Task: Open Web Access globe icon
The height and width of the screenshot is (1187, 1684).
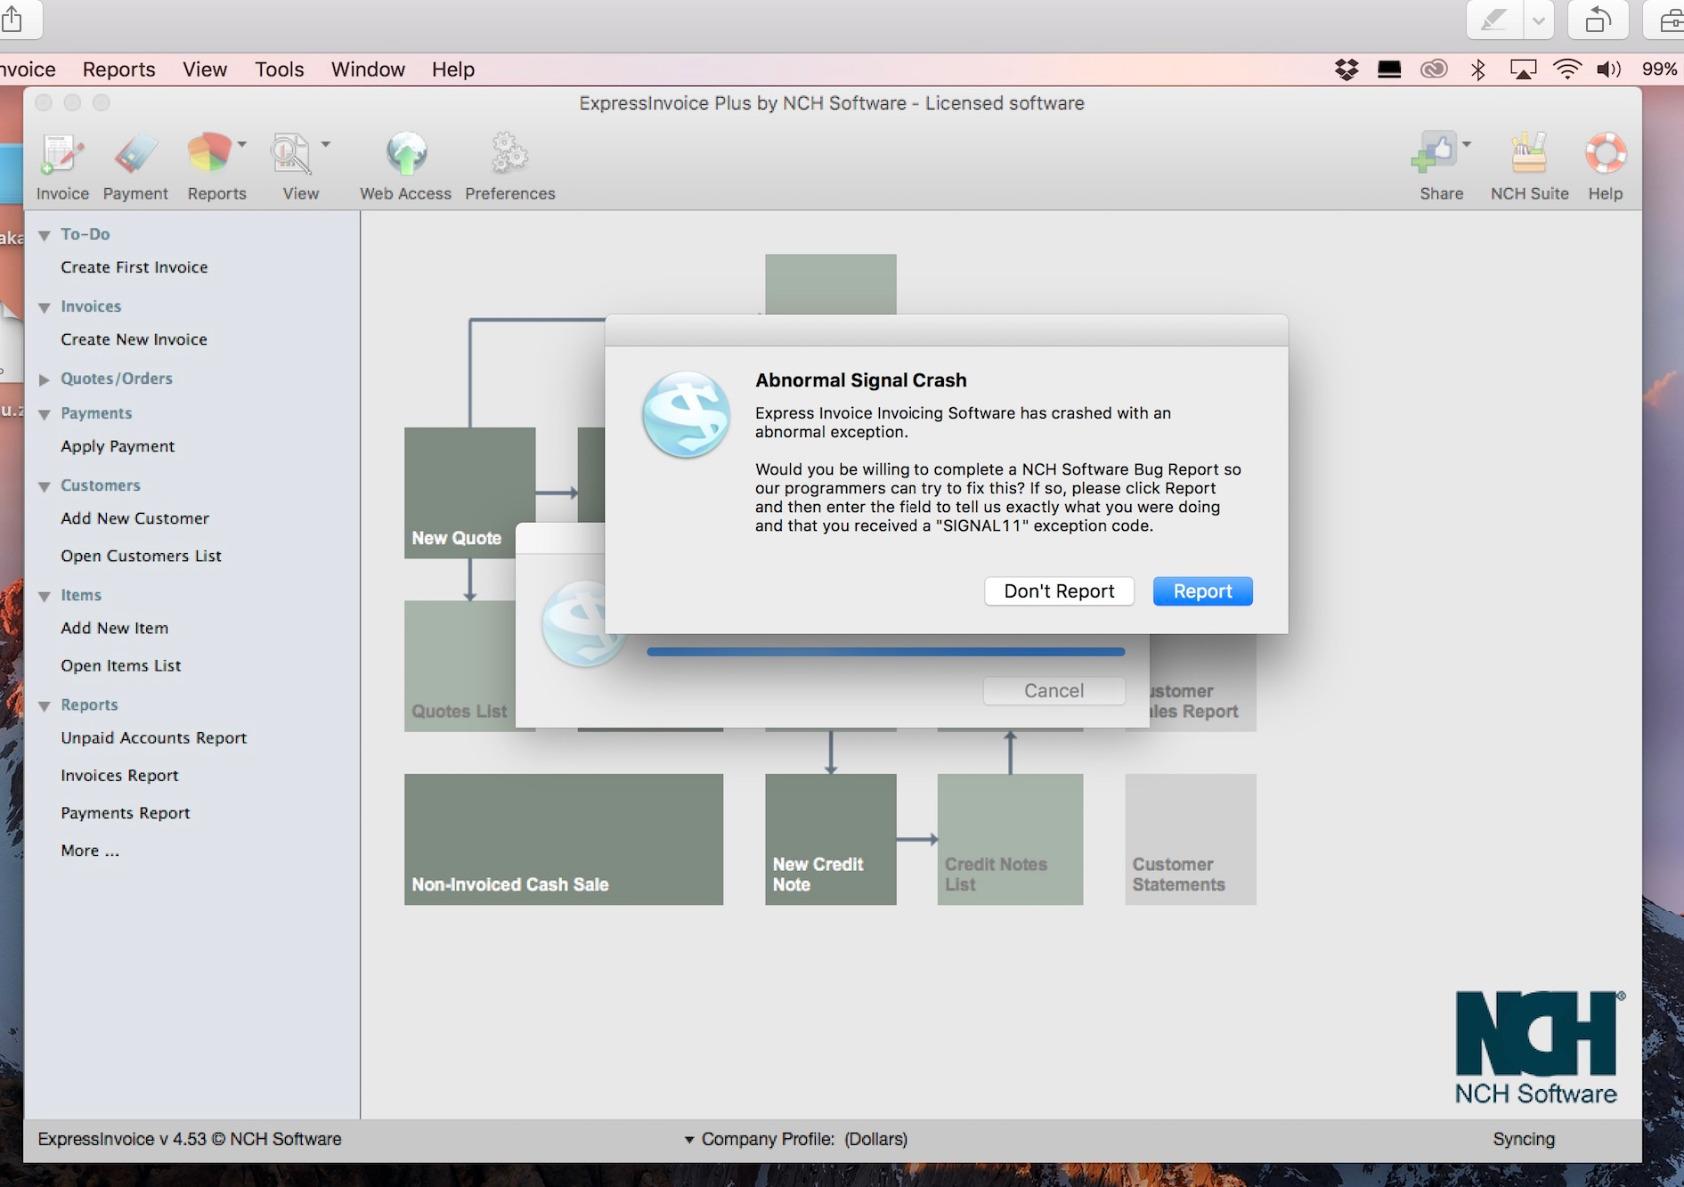Action: 405,155
